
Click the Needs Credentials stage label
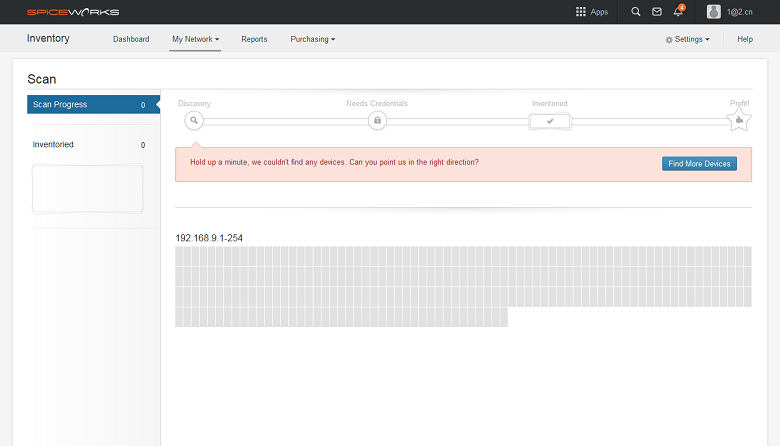click(x=377, y=103)
